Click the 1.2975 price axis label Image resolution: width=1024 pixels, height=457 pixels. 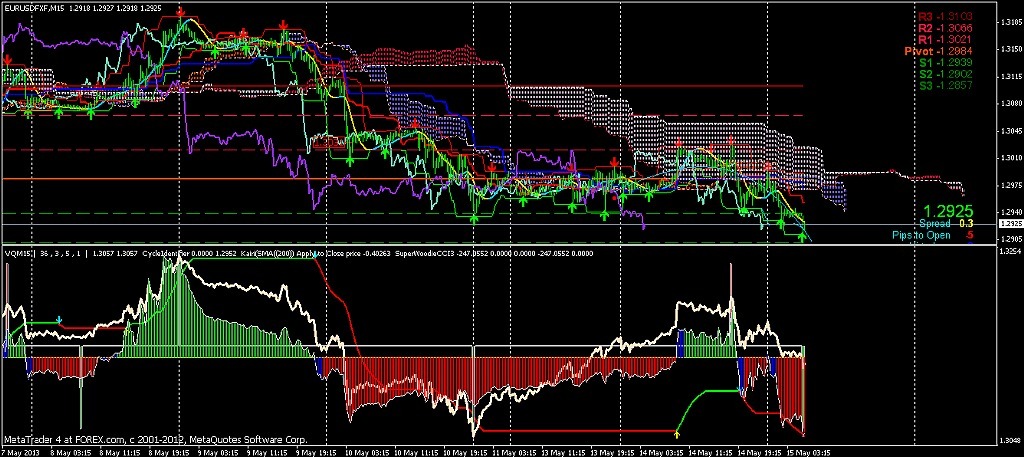1010,185
